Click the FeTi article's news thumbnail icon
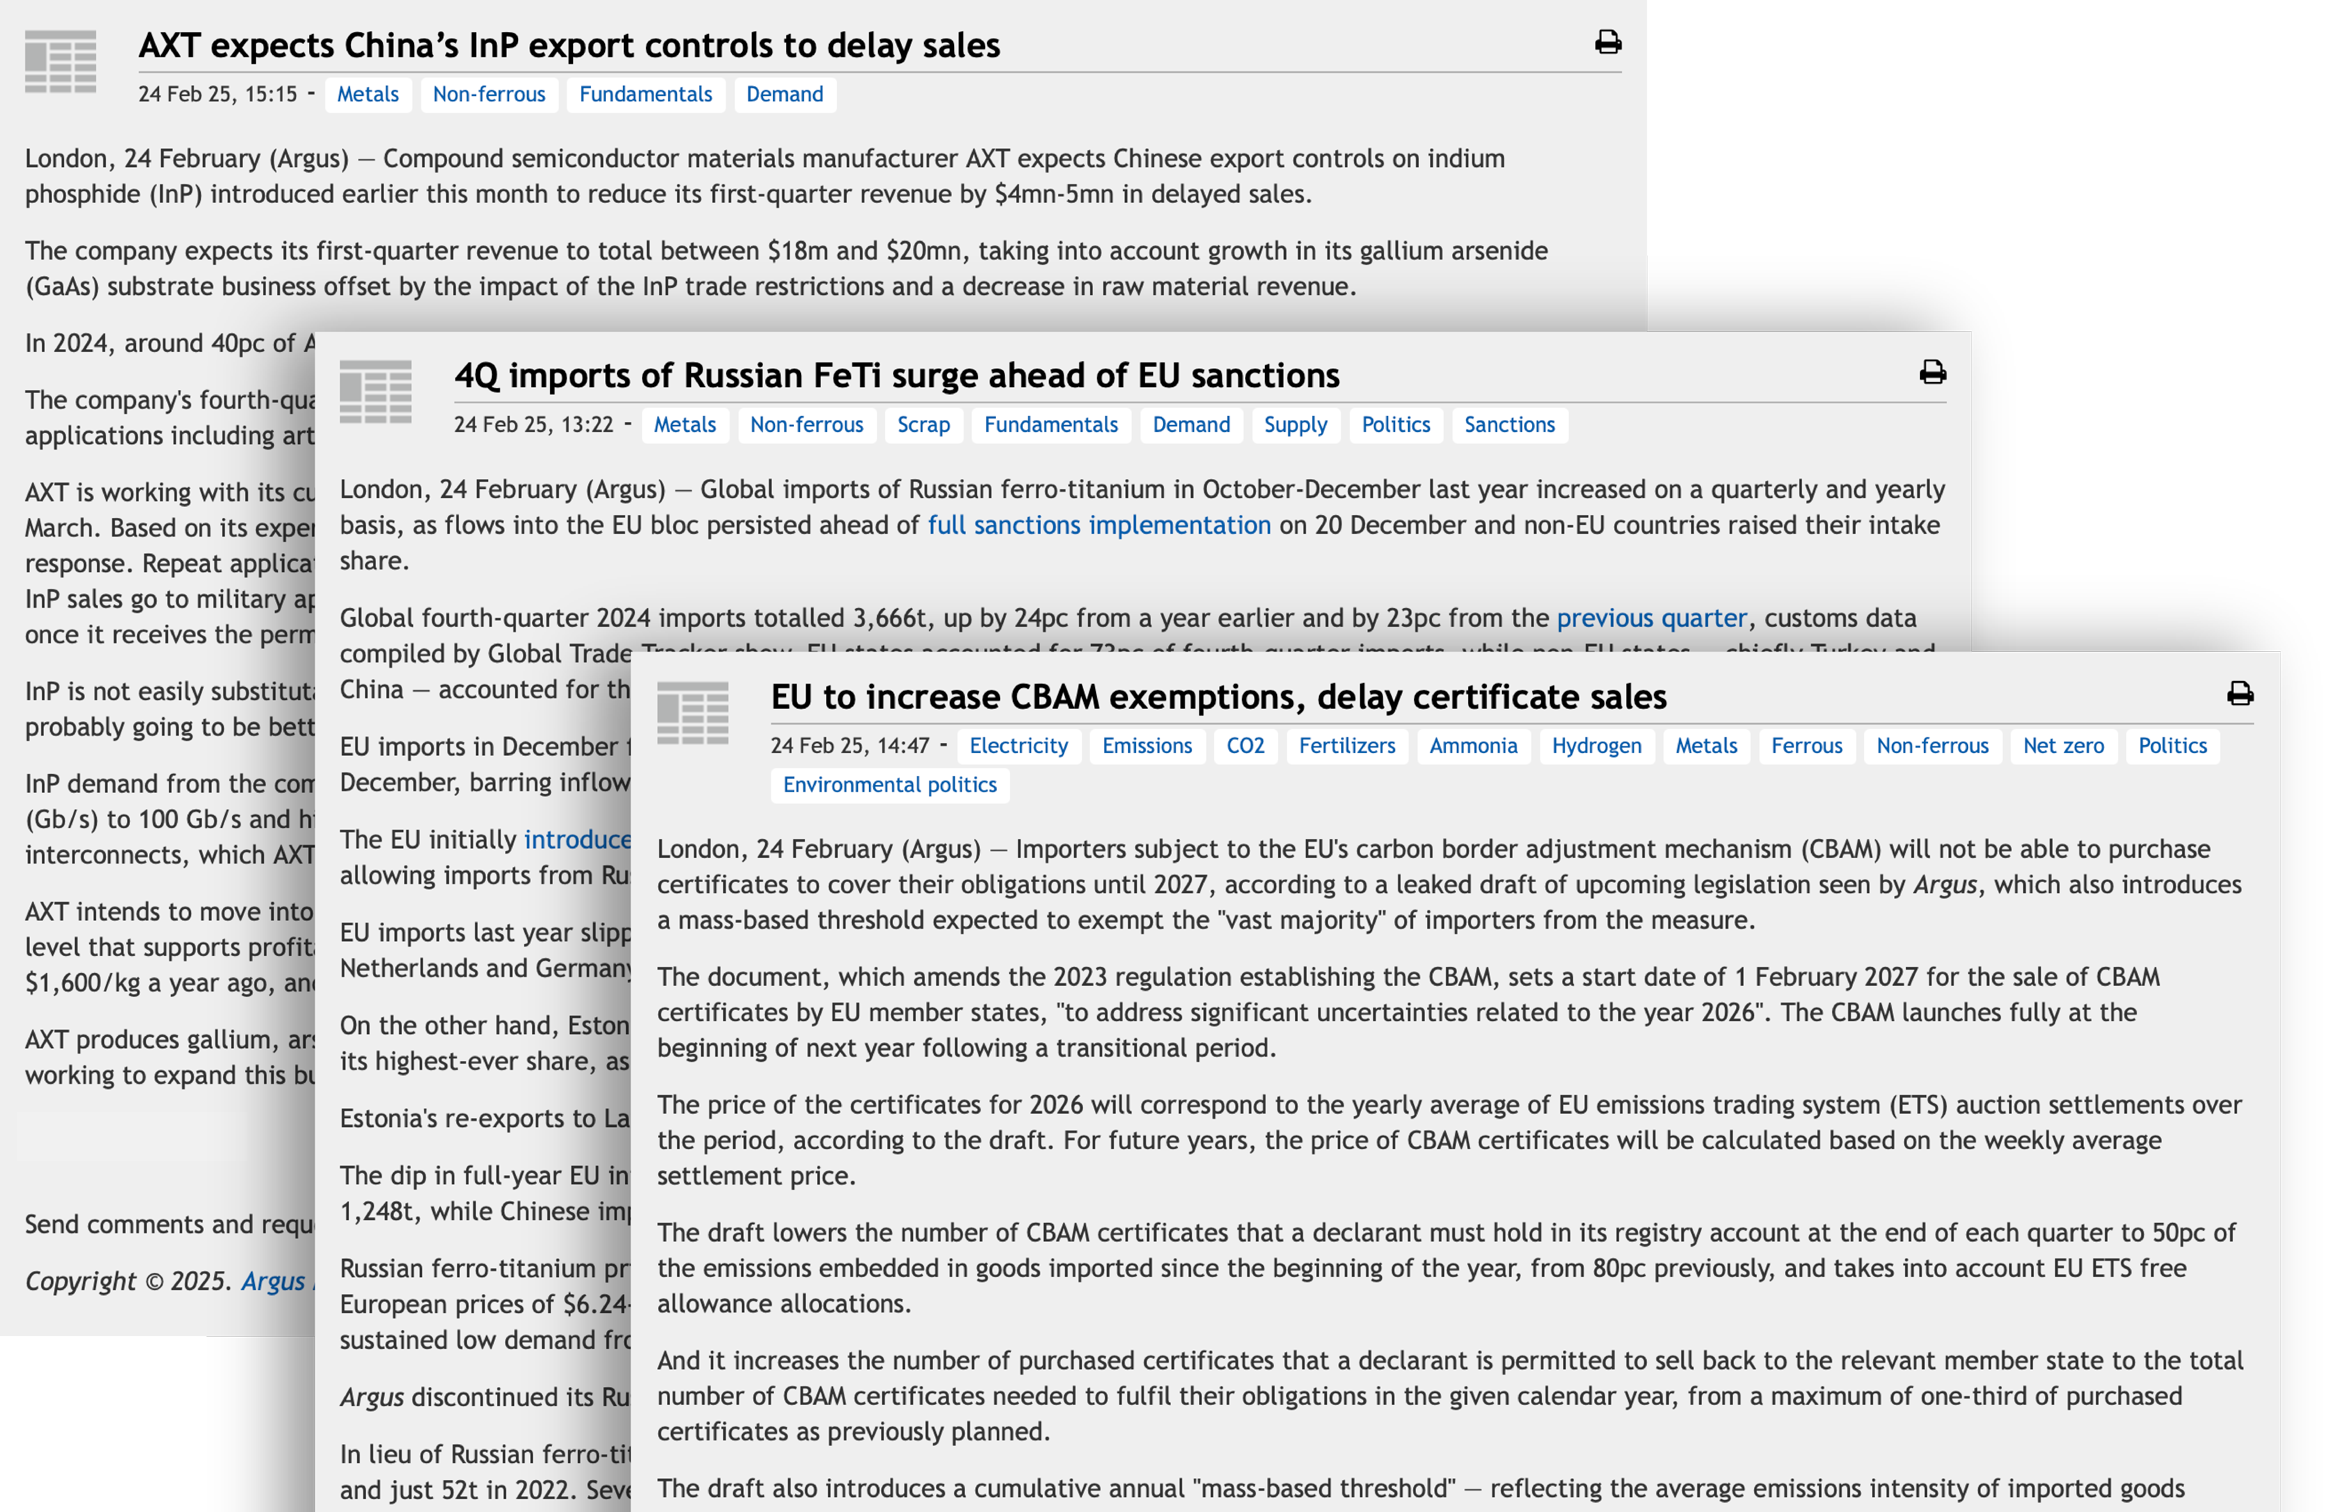Viewport: 2343px width, 1512px height. click(375, 391)
